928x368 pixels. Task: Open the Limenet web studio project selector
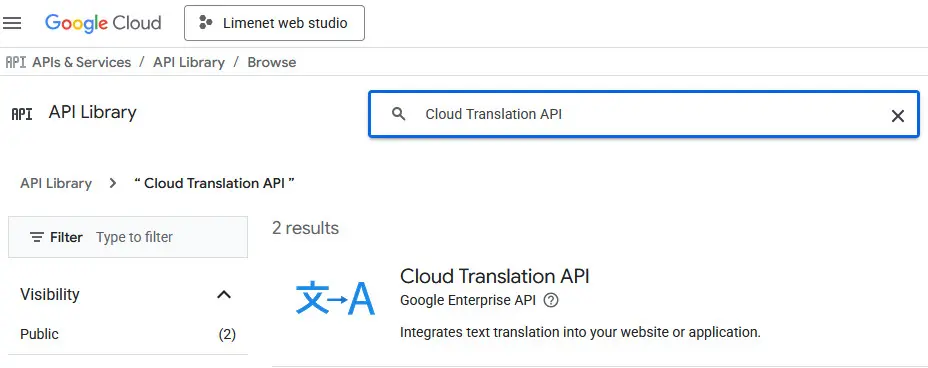click(274, 23)
